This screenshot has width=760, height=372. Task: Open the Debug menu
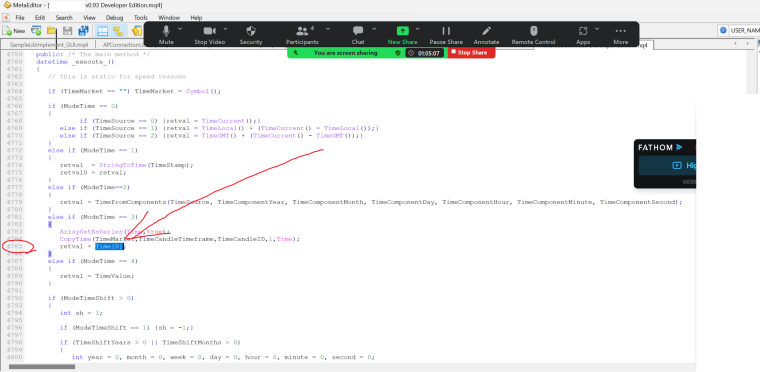[x=114, y=17]
